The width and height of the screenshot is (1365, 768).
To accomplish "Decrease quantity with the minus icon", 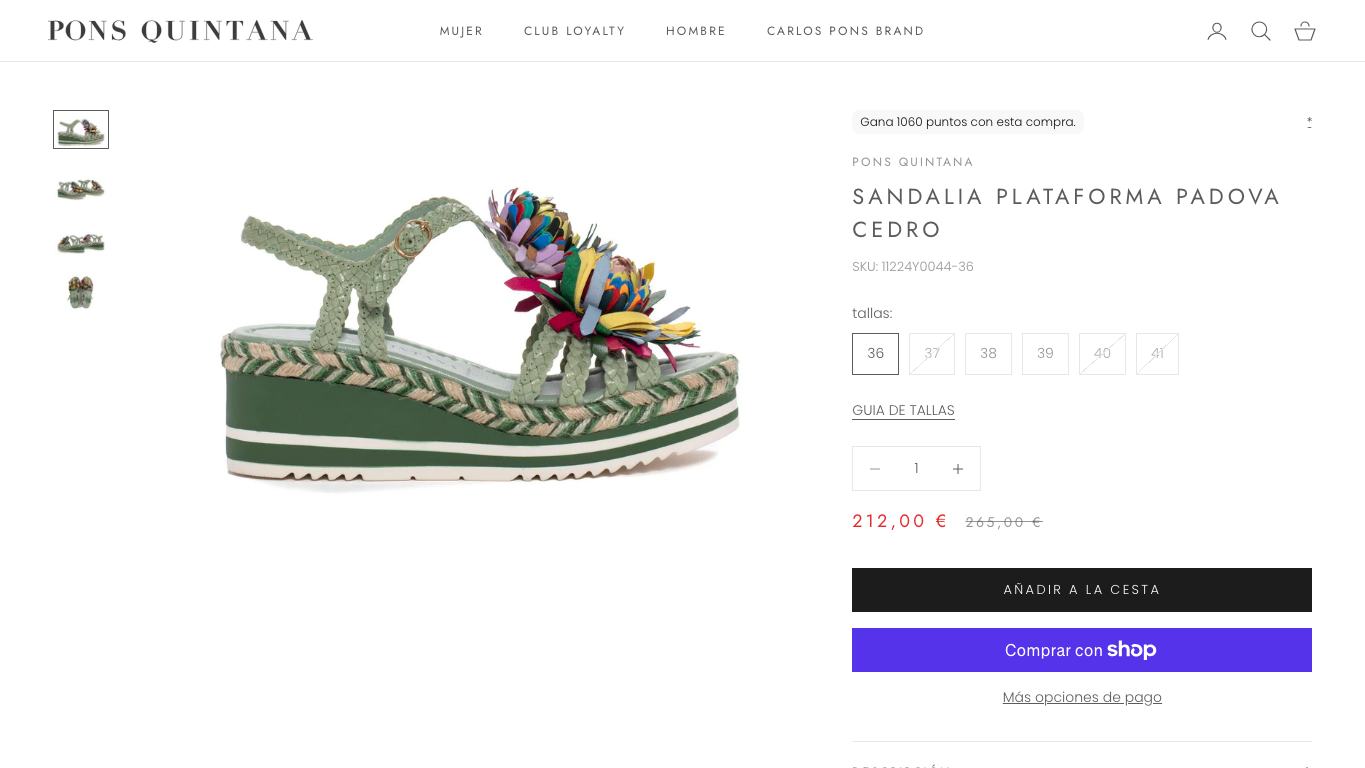I will pyautogui.click(x=875, y=469).
